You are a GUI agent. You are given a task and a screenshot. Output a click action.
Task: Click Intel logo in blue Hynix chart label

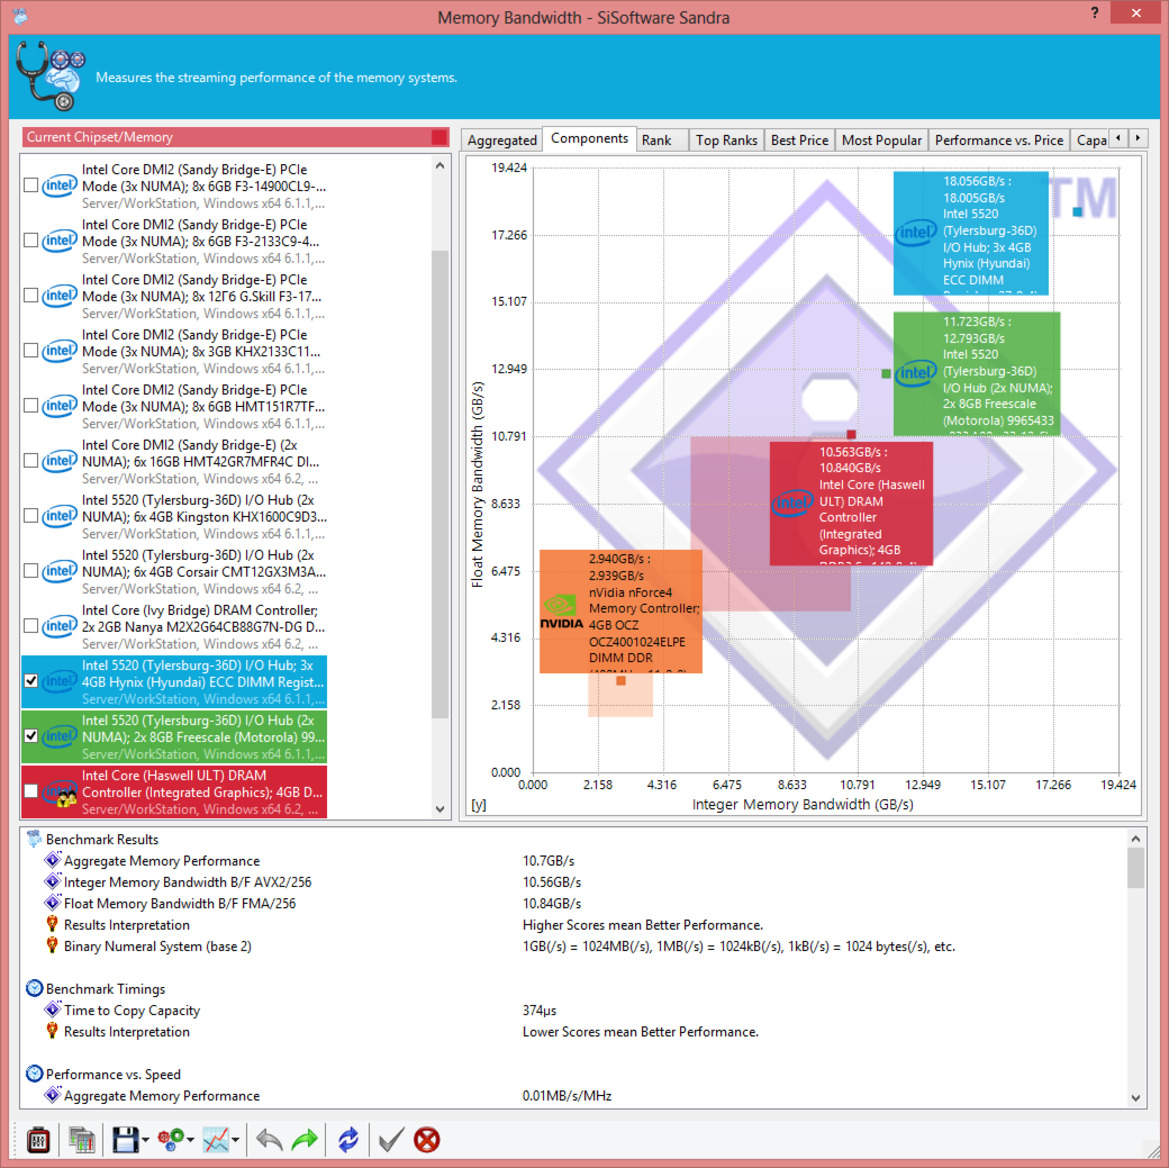point(916,232)
